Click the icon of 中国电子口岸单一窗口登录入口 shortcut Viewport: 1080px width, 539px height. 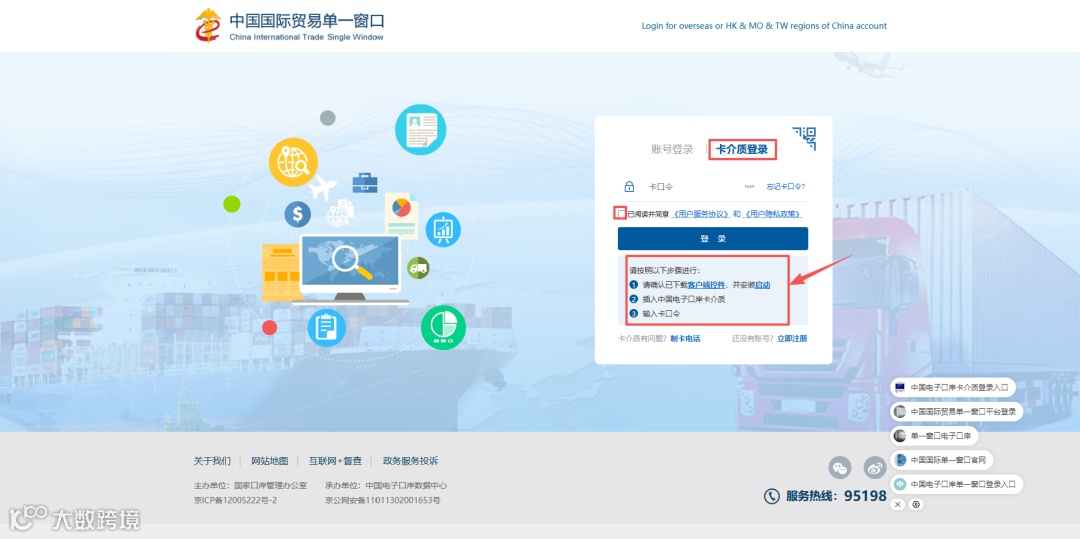[x=900, y=484]
